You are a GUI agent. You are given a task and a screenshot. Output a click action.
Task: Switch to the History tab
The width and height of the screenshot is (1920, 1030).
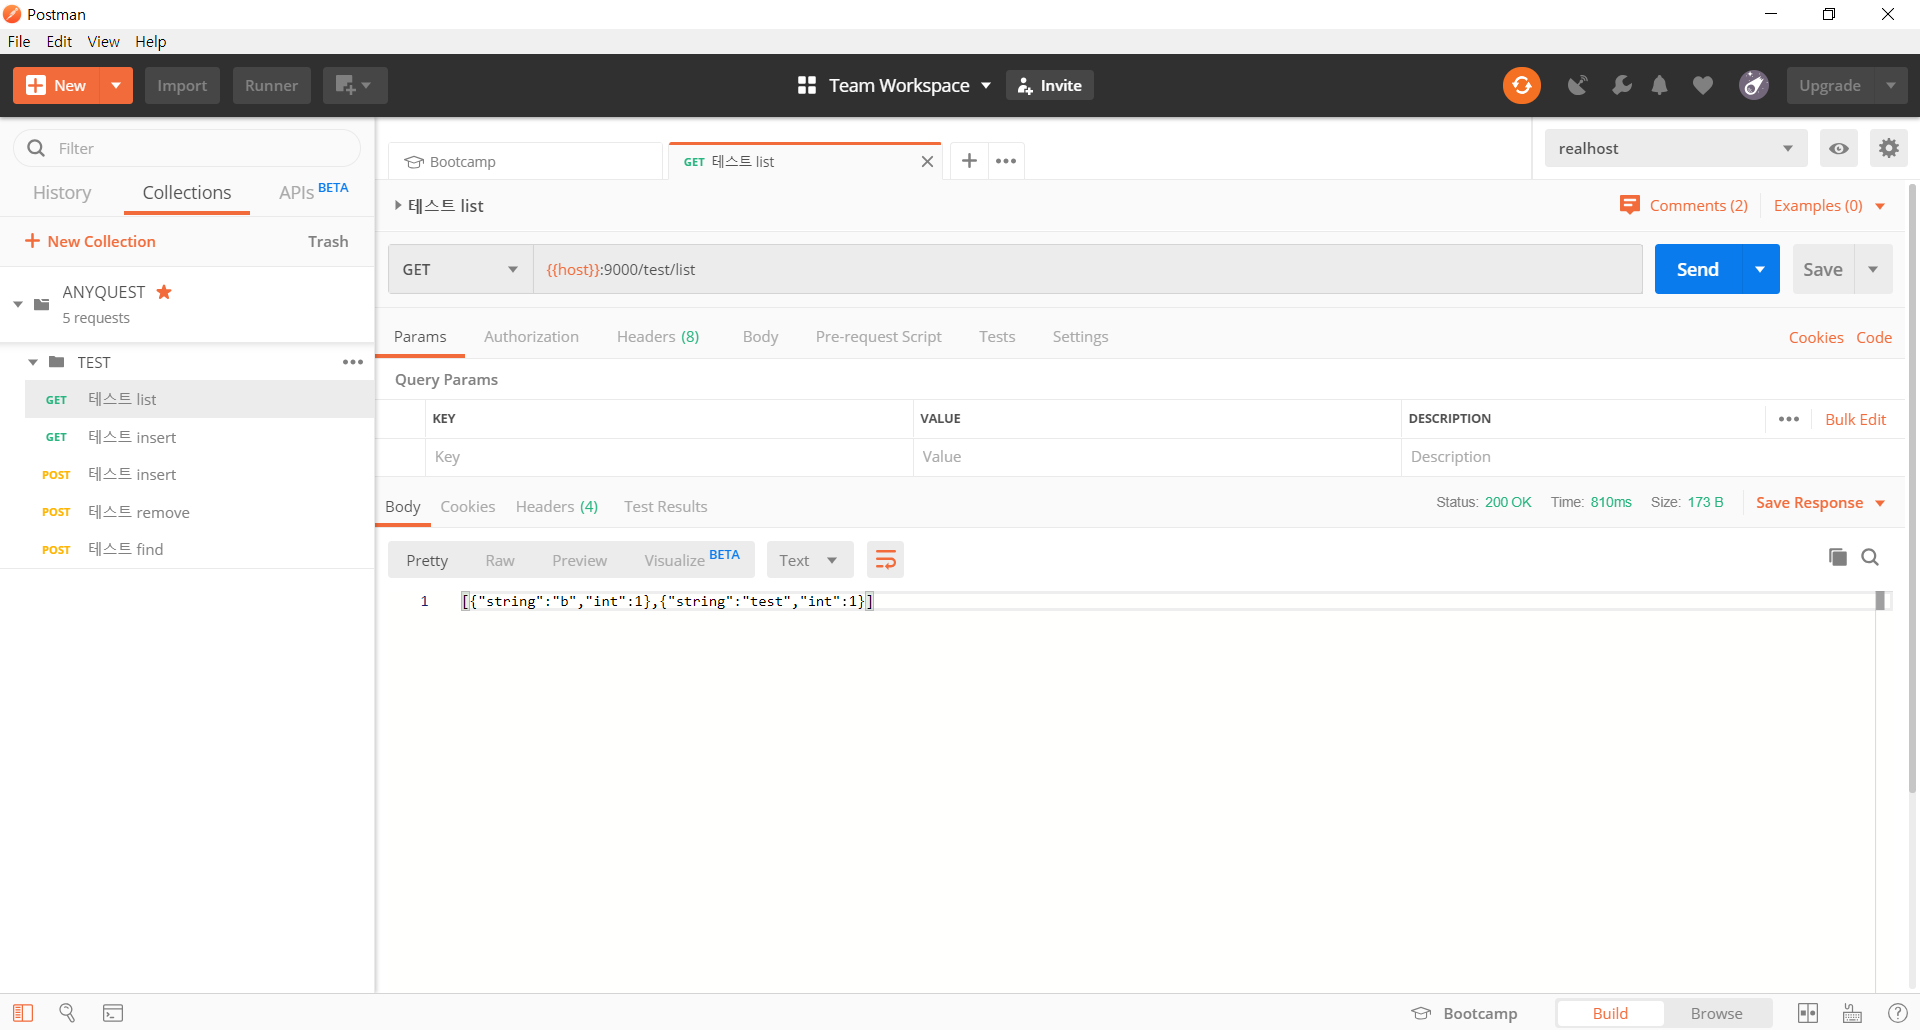pos(62,192)
